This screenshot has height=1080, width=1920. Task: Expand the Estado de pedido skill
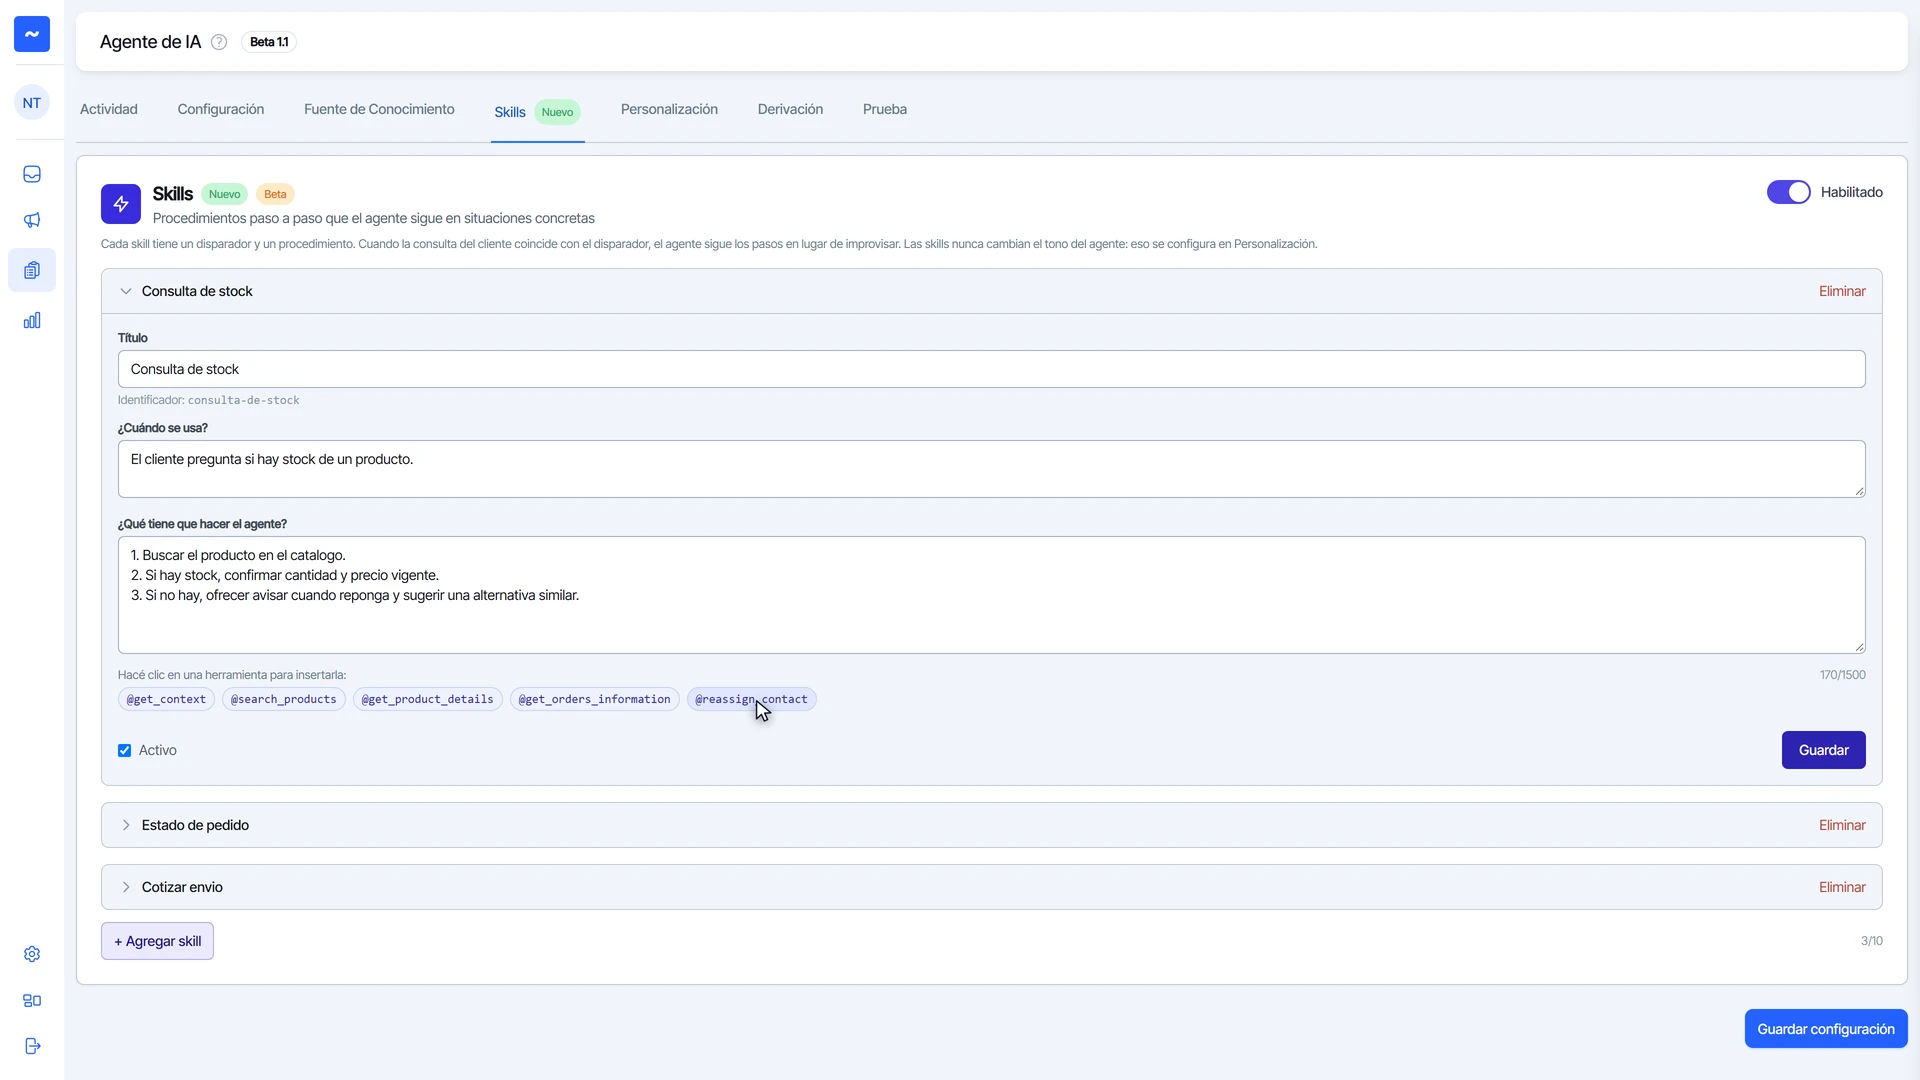tap(126, 825)
